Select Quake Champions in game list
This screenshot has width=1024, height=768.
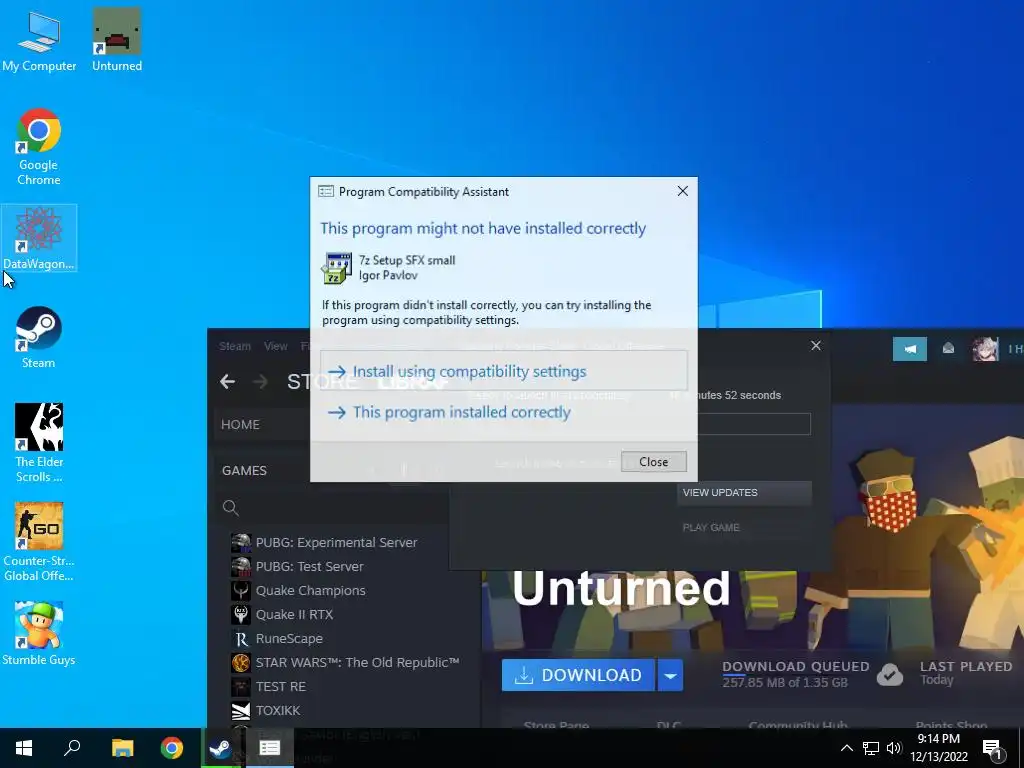click(310, 590)
